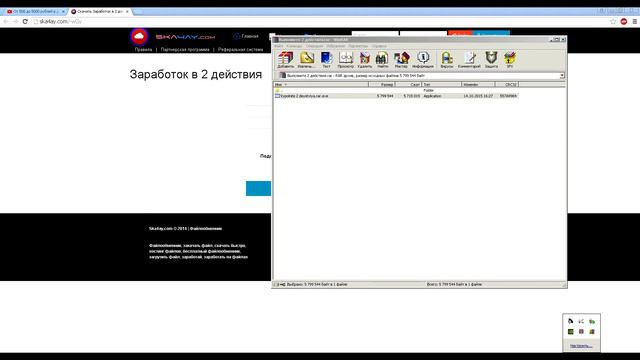
Task: Click the 'Заработок в 2 действия' heading
Action: (x=196, y=75)
